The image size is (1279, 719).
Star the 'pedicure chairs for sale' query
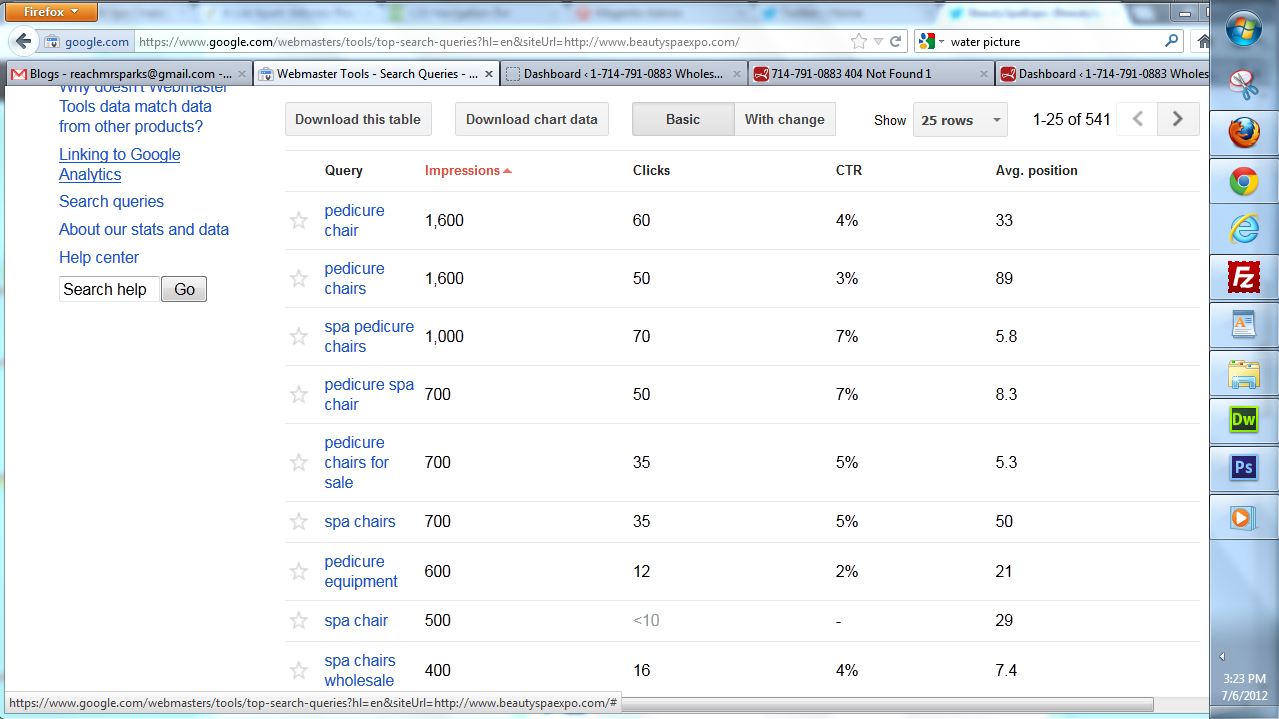click(298, 462)
